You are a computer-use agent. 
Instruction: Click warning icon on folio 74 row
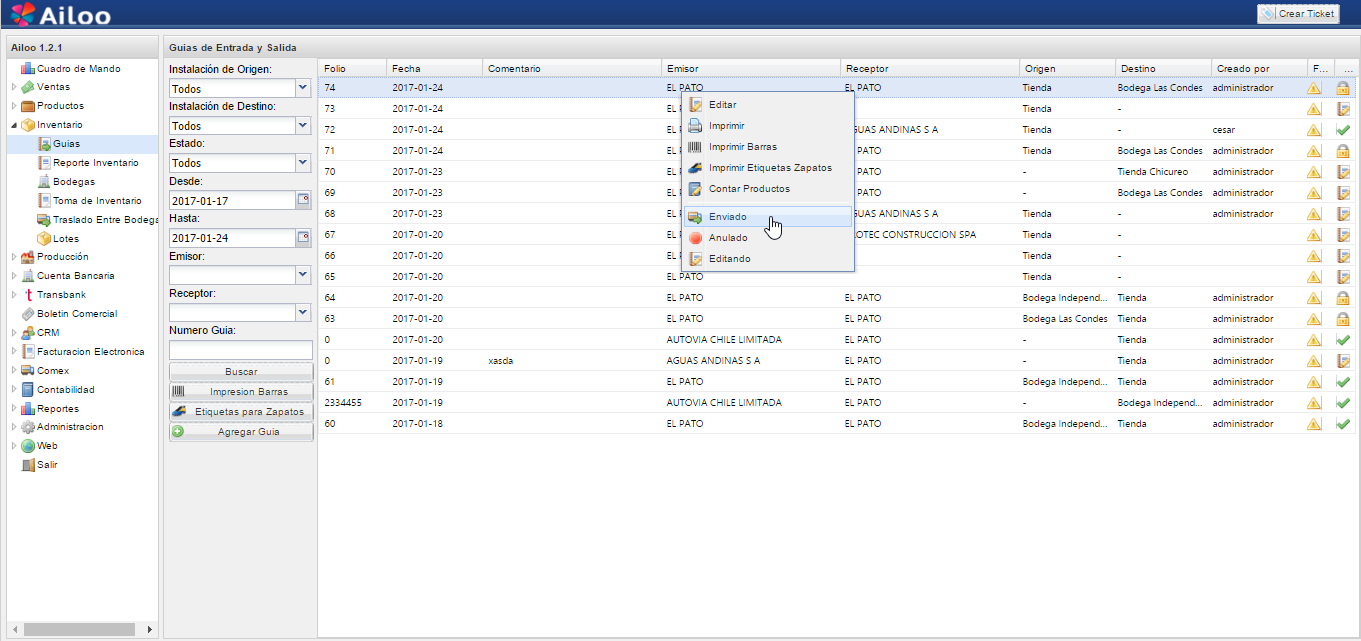[x=1314, y=88]
